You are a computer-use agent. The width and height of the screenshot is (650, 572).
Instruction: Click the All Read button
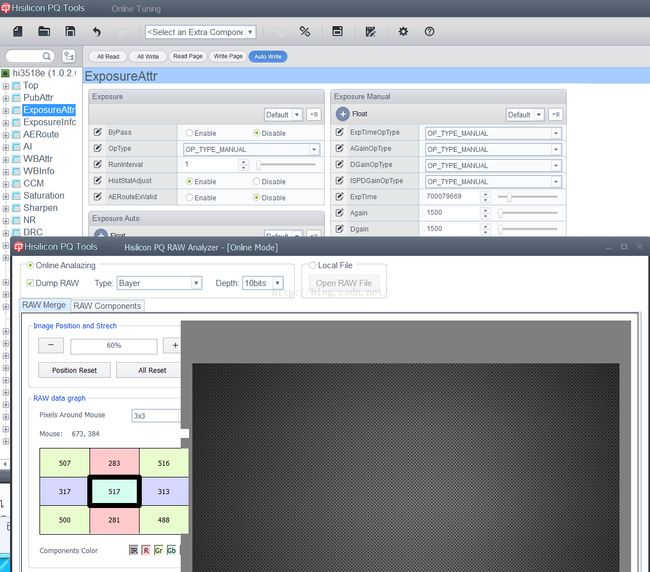pos(108,56)
